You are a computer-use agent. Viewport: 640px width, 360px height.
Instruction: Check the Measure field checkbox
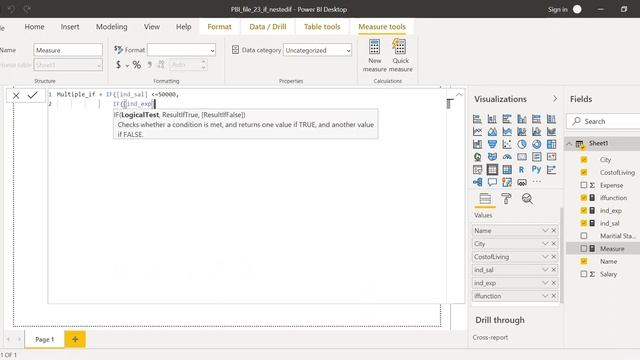click(584, 248)
